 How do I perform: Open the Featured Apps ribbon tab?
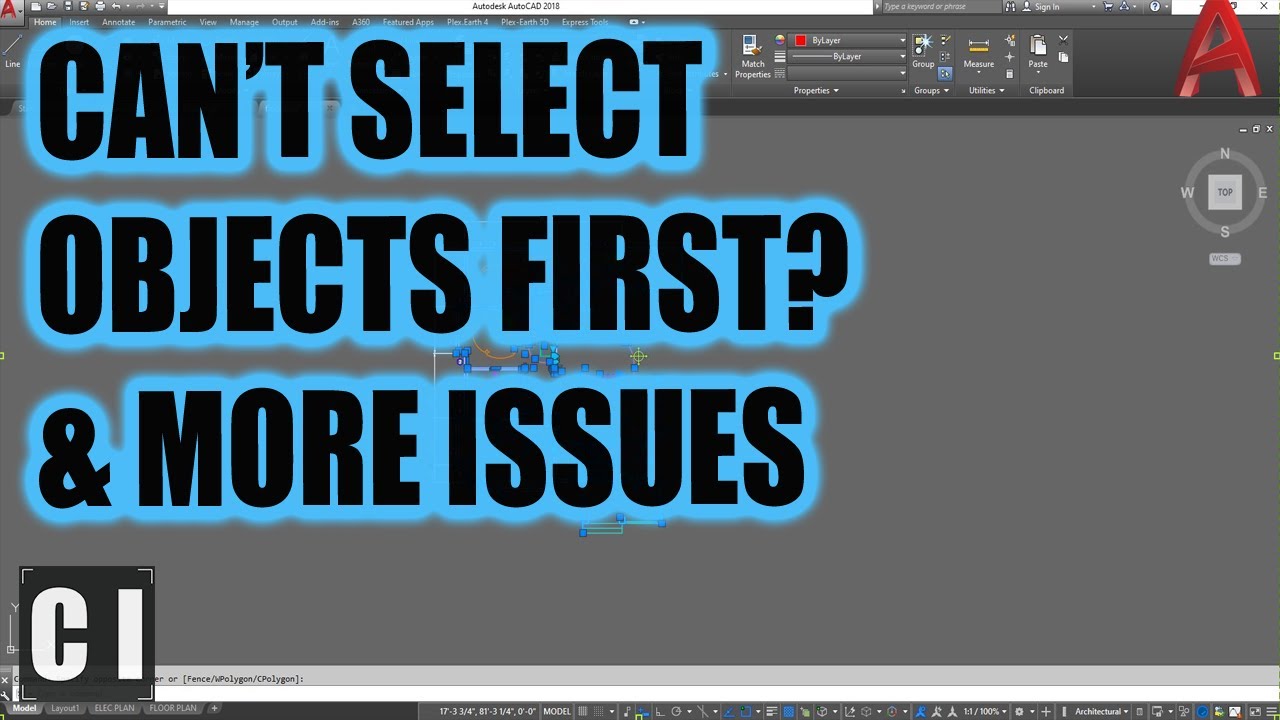point(408,22)
